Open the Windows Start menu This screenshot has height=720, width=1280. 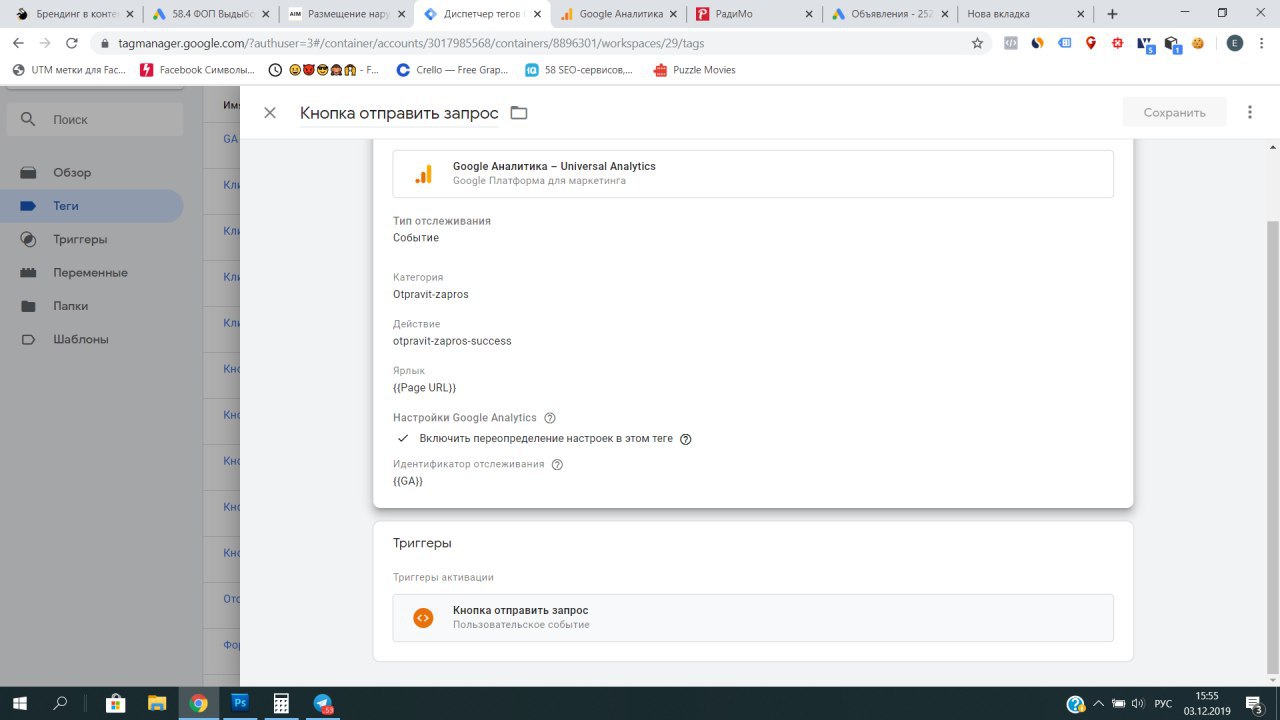pos(19,703)
